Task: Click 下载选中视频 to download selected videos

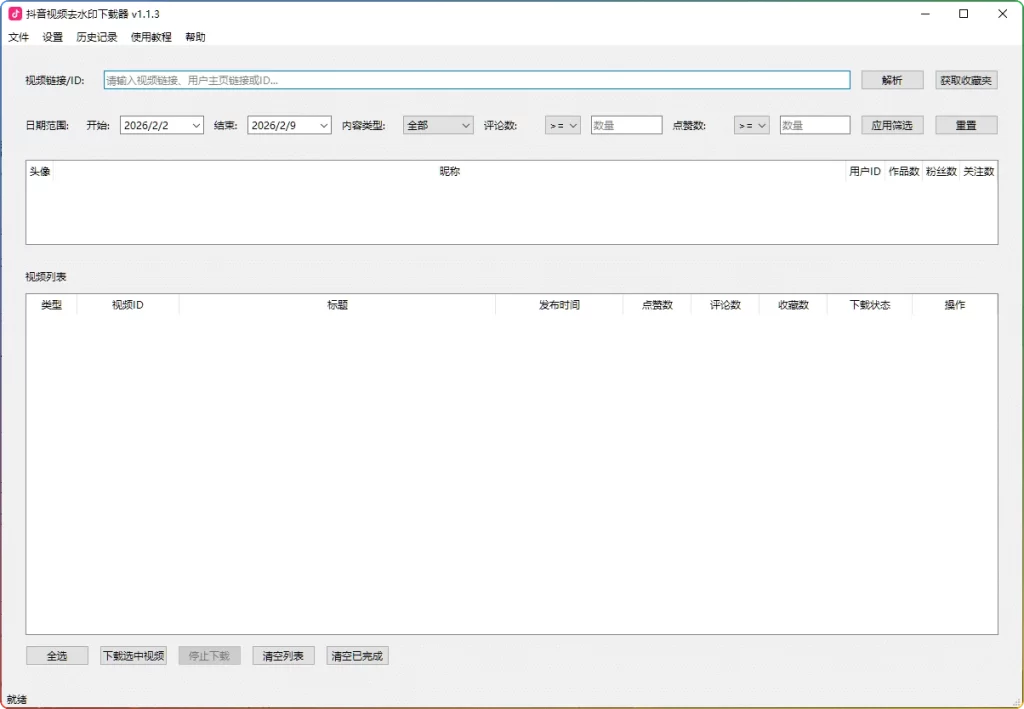Action: pos(133,655)
